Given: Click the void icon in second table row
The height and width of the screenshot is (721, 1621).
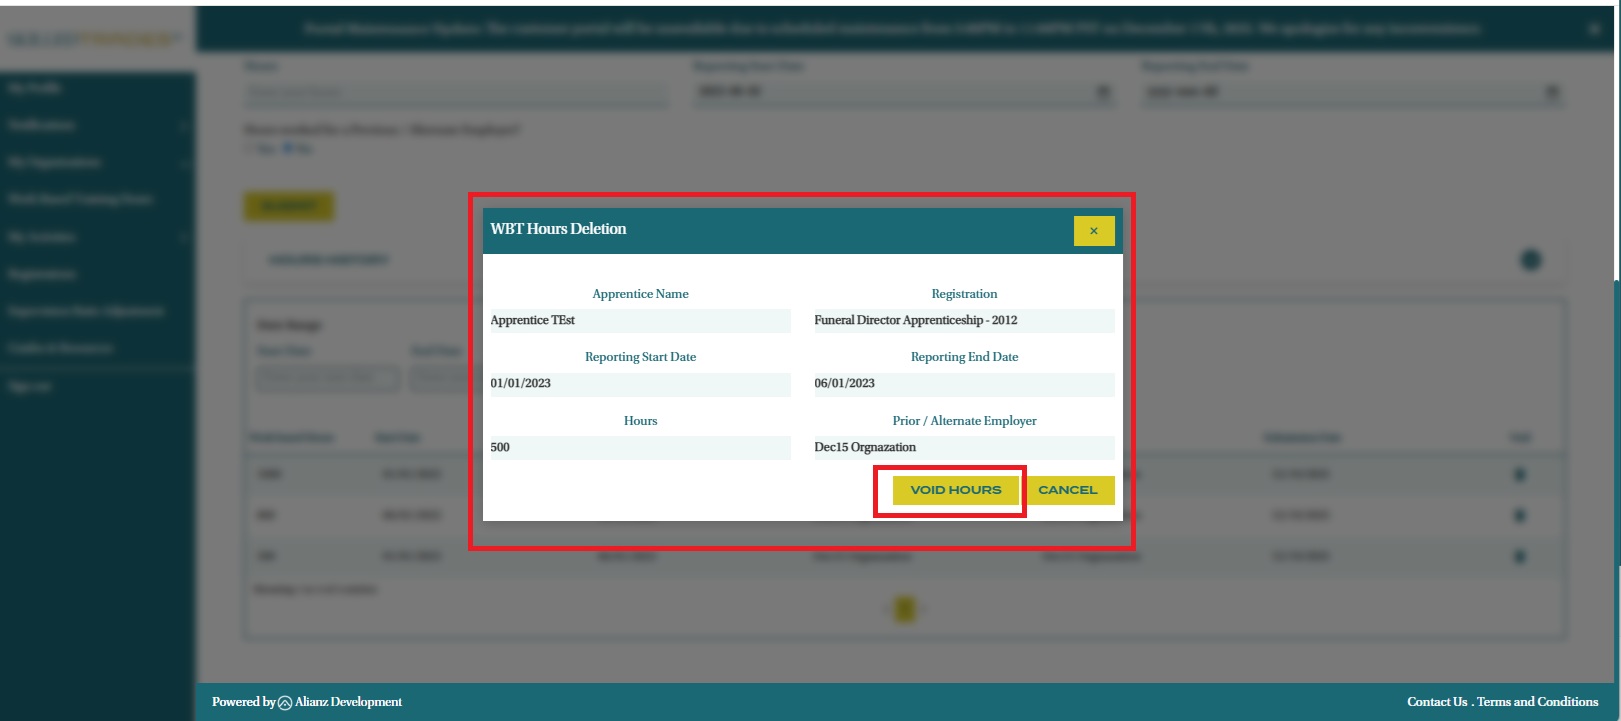Looking at the screenshot, I should click(1520, 515).
